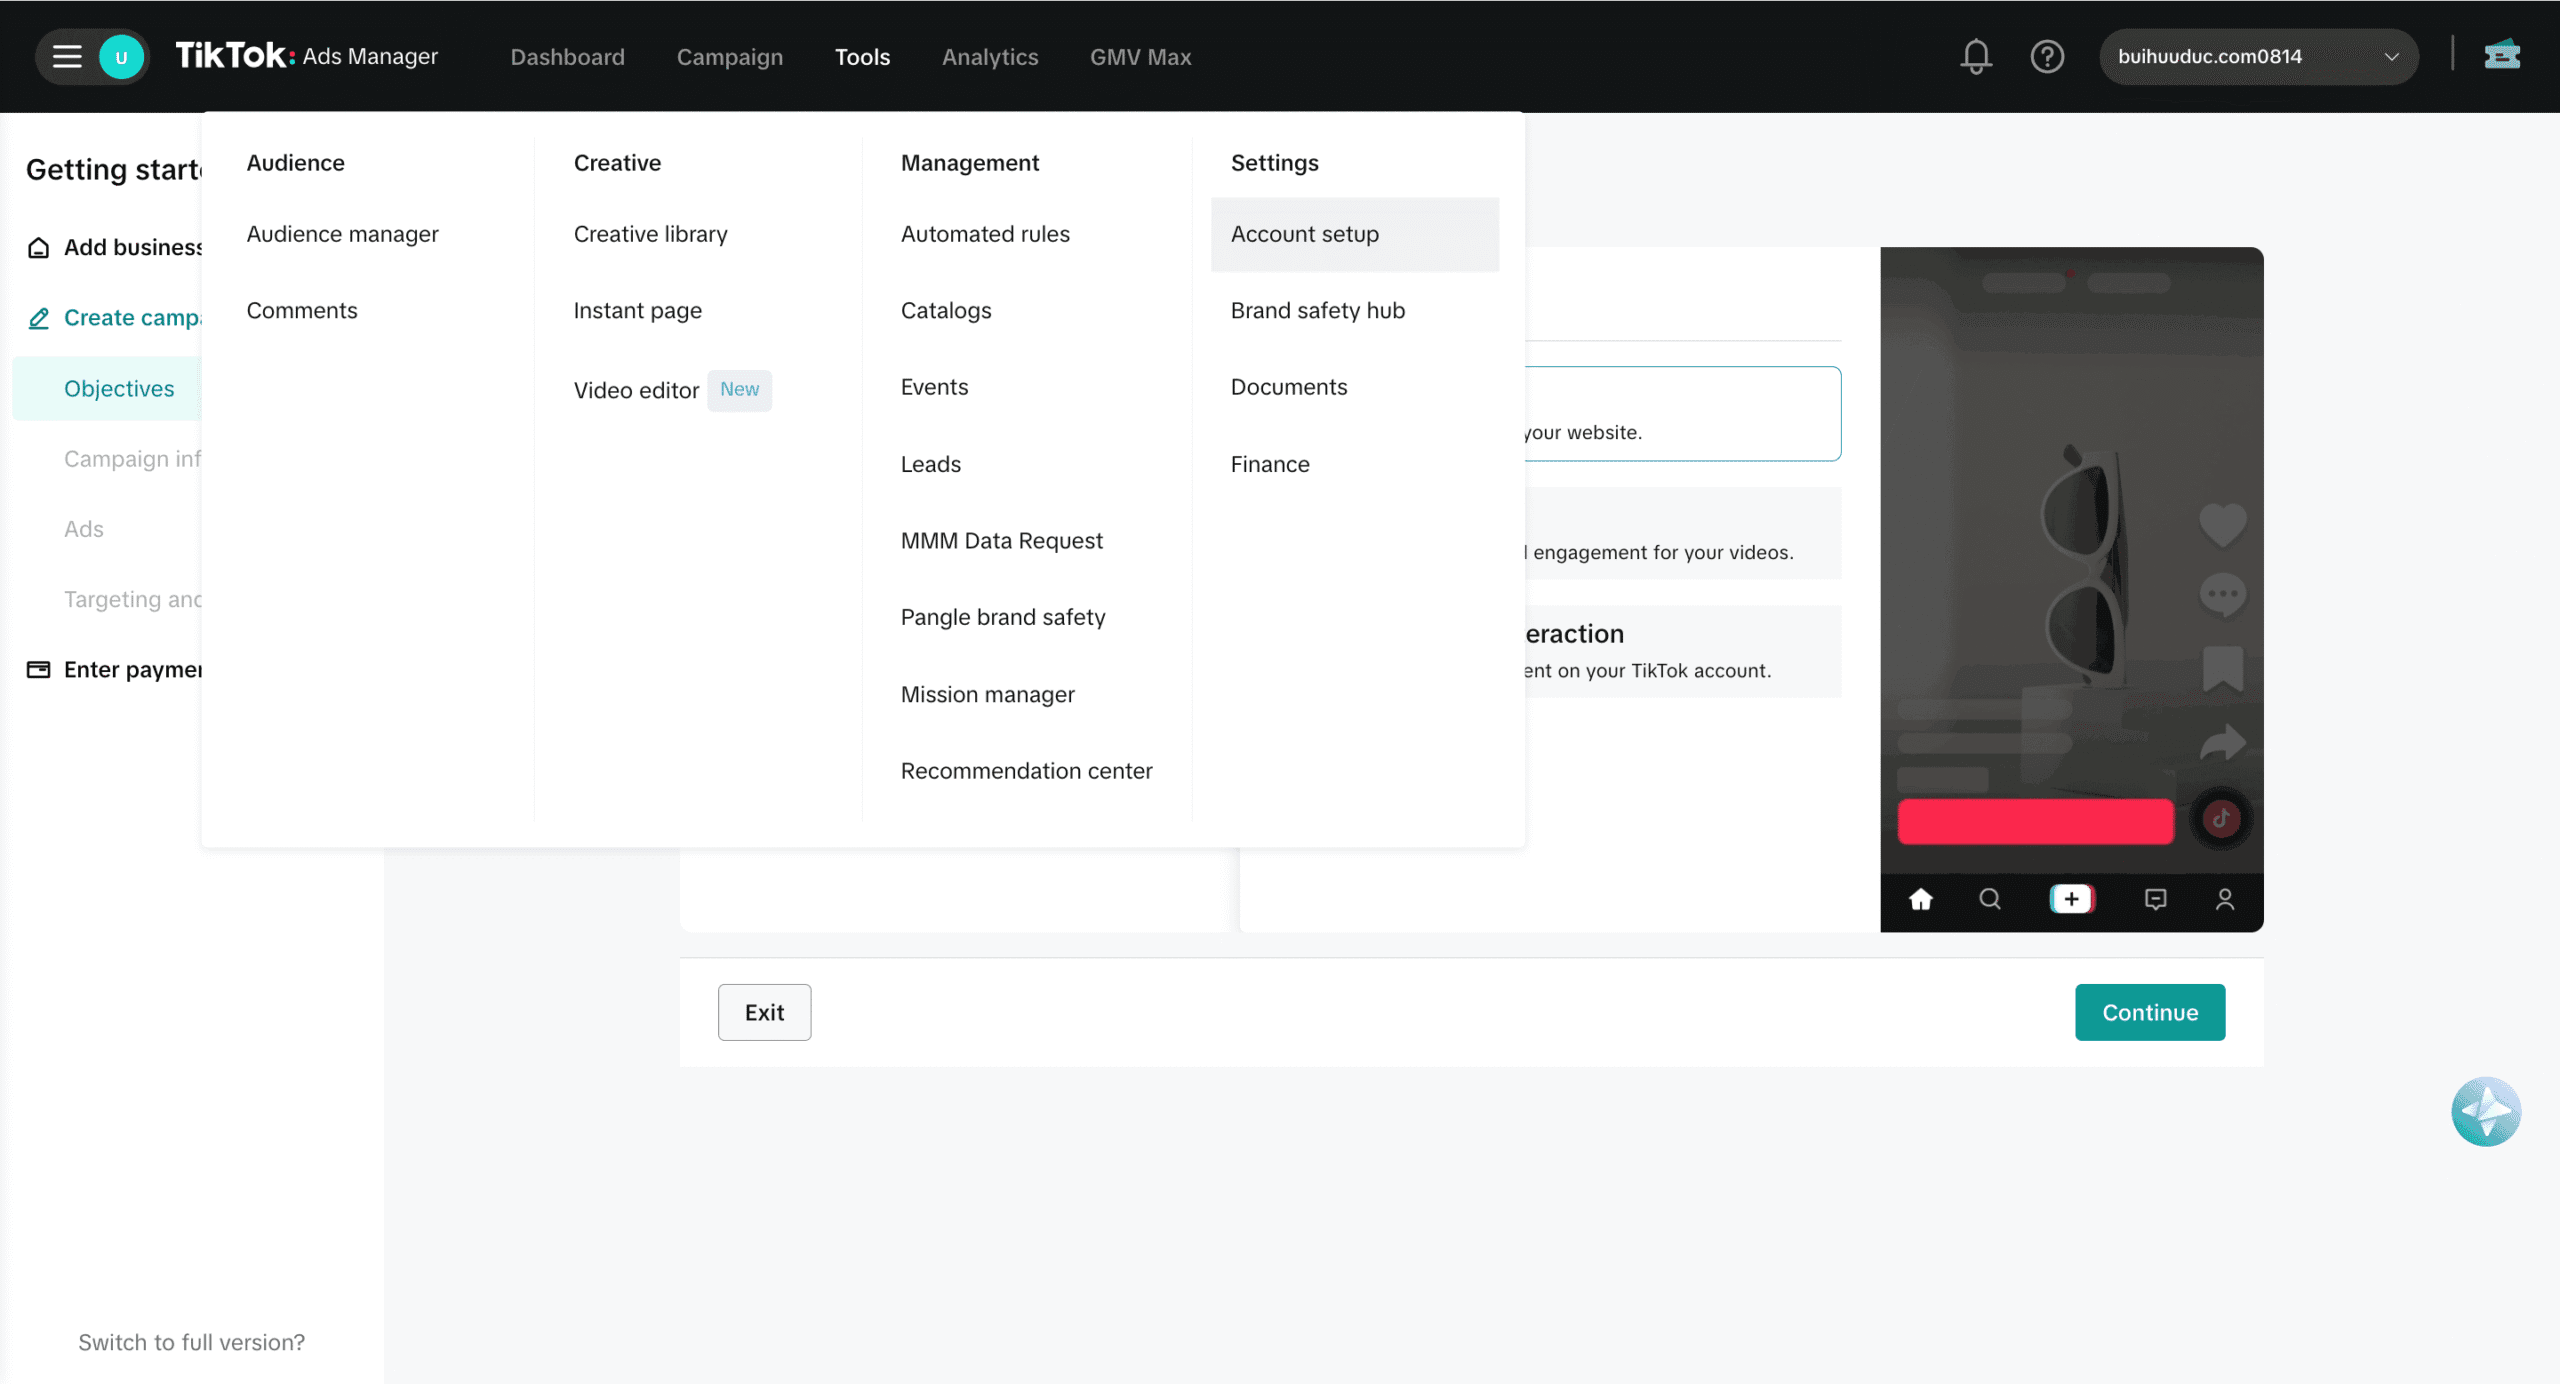Open the help question mark icon
Screen dimensions: 2560x1384
pos(2047,57)
